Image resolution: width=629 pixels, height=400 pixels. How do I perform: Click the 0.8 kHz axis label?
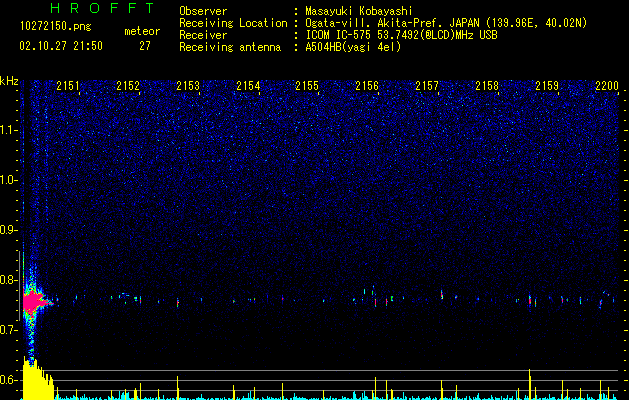8,280
